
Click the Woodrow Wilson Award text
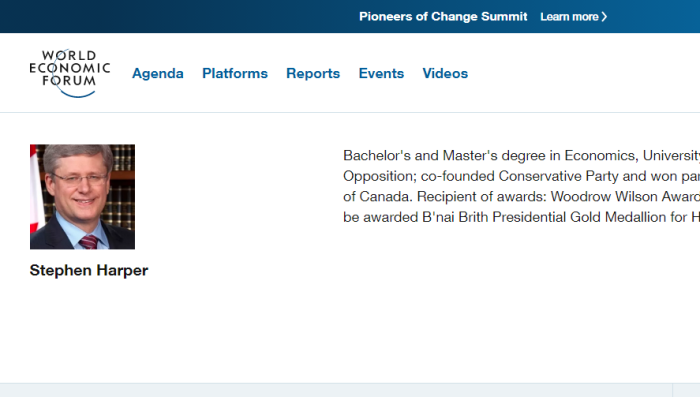pyautogui.click(x=625, y=196)
